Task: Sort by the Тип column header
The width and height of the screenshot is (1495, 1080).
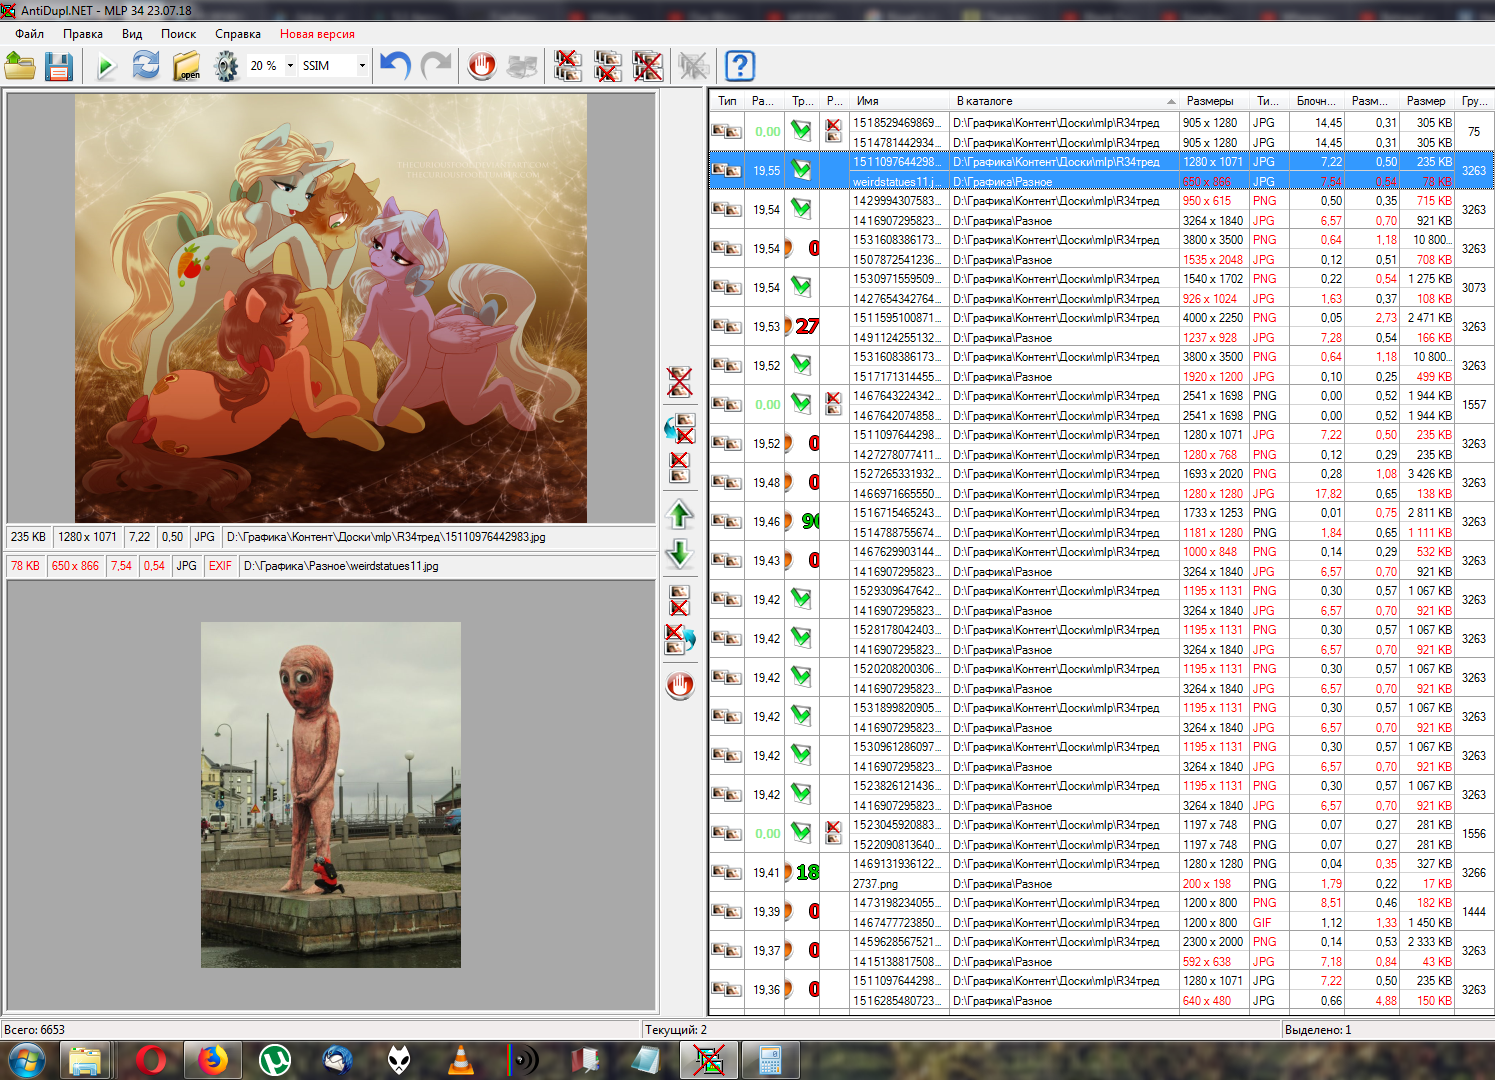Action: 727,101
